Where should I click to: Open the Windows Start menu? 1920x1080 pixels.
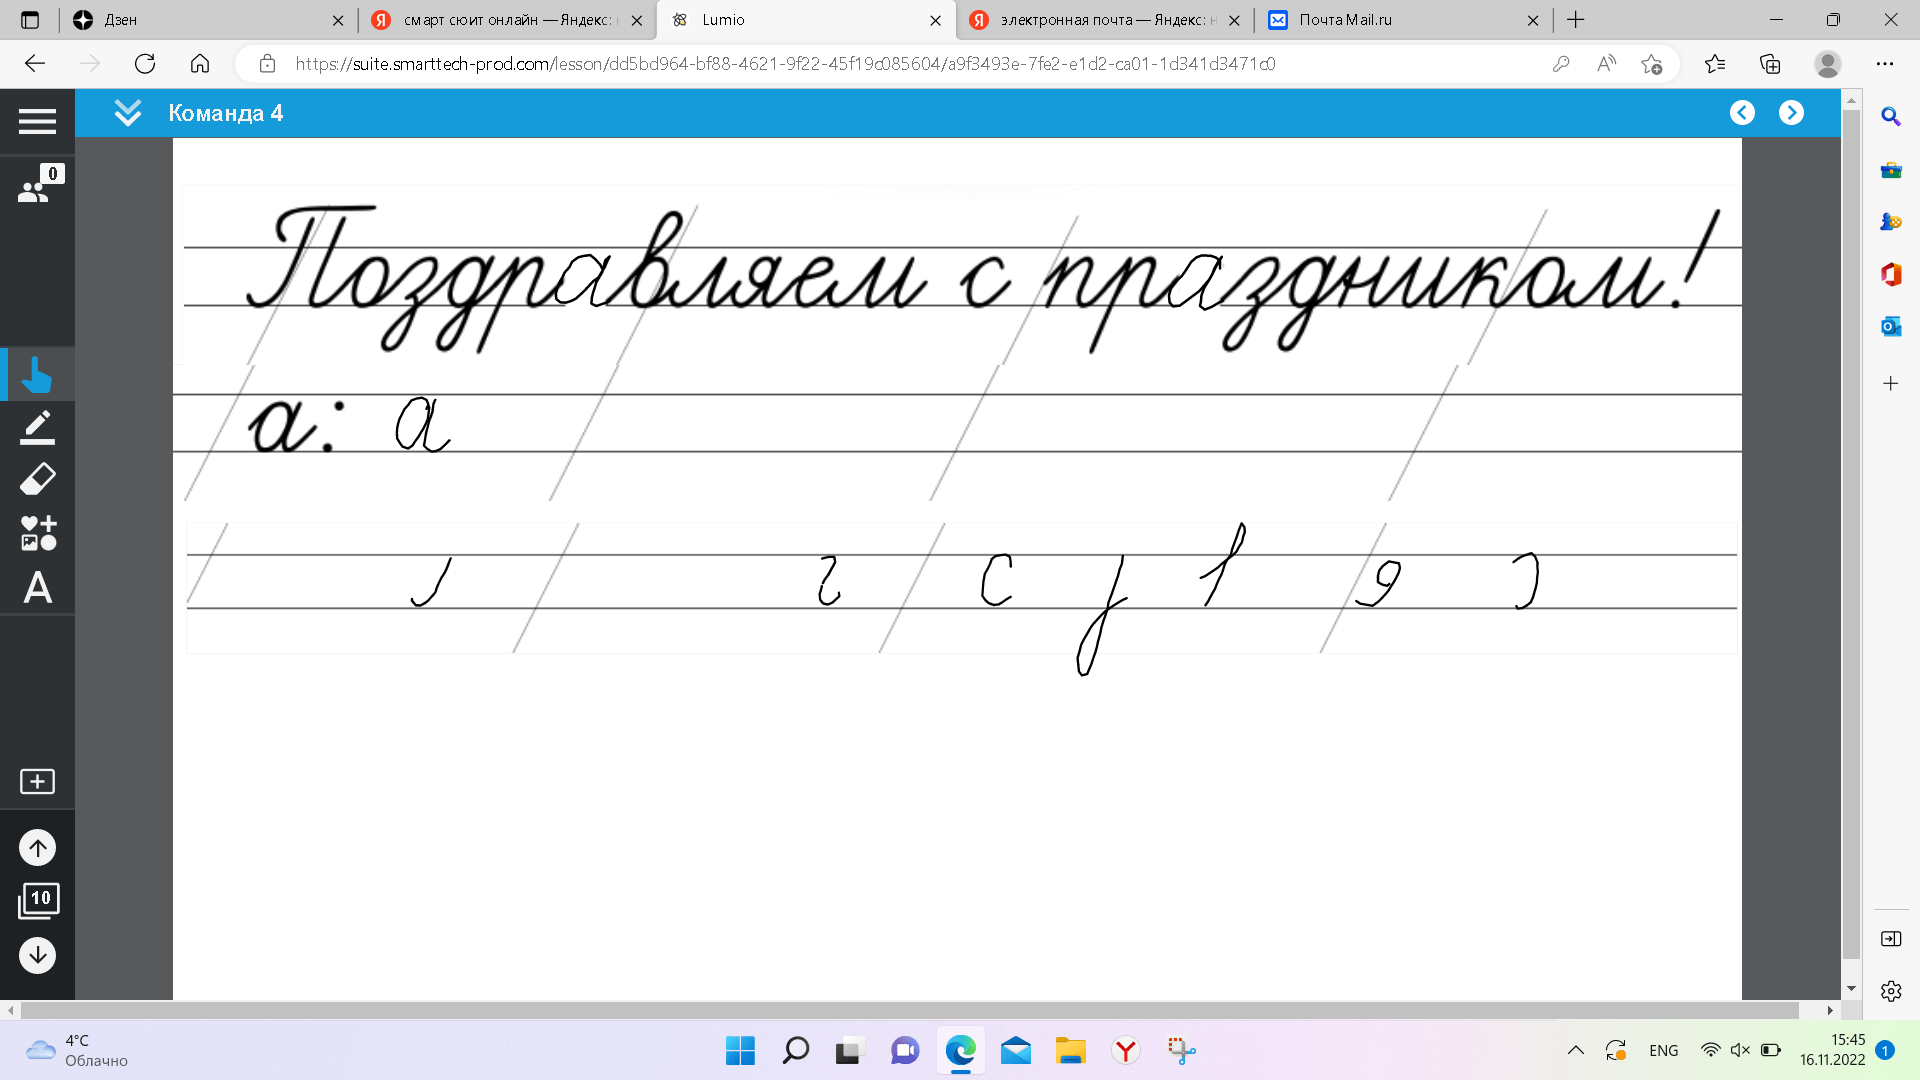740,1050
